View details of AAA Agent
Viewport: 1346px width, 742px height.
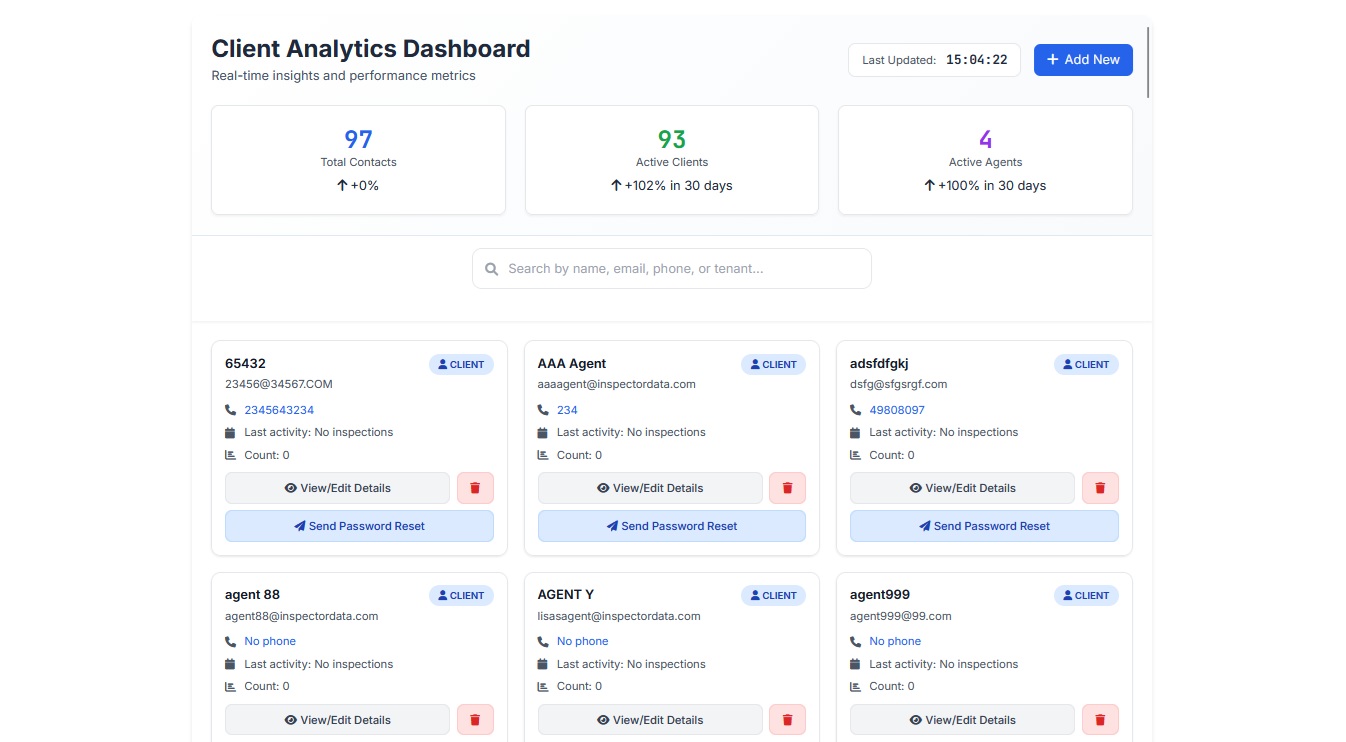click(x=650, y=488)
